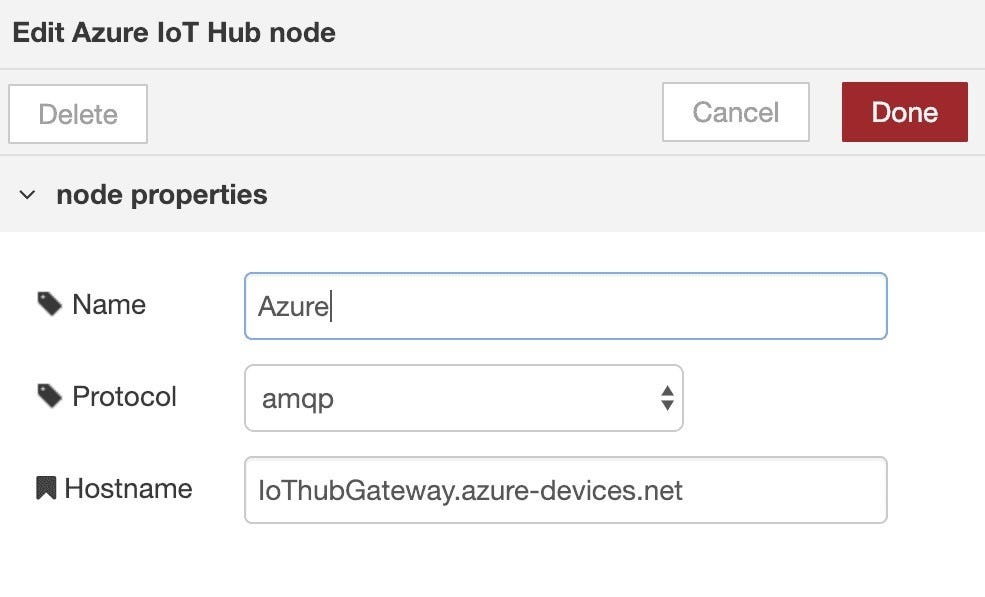Click empty area right of Name text
Image resolution: width=985 pixels, height=597 pixels.
click(x=609, y=306)
